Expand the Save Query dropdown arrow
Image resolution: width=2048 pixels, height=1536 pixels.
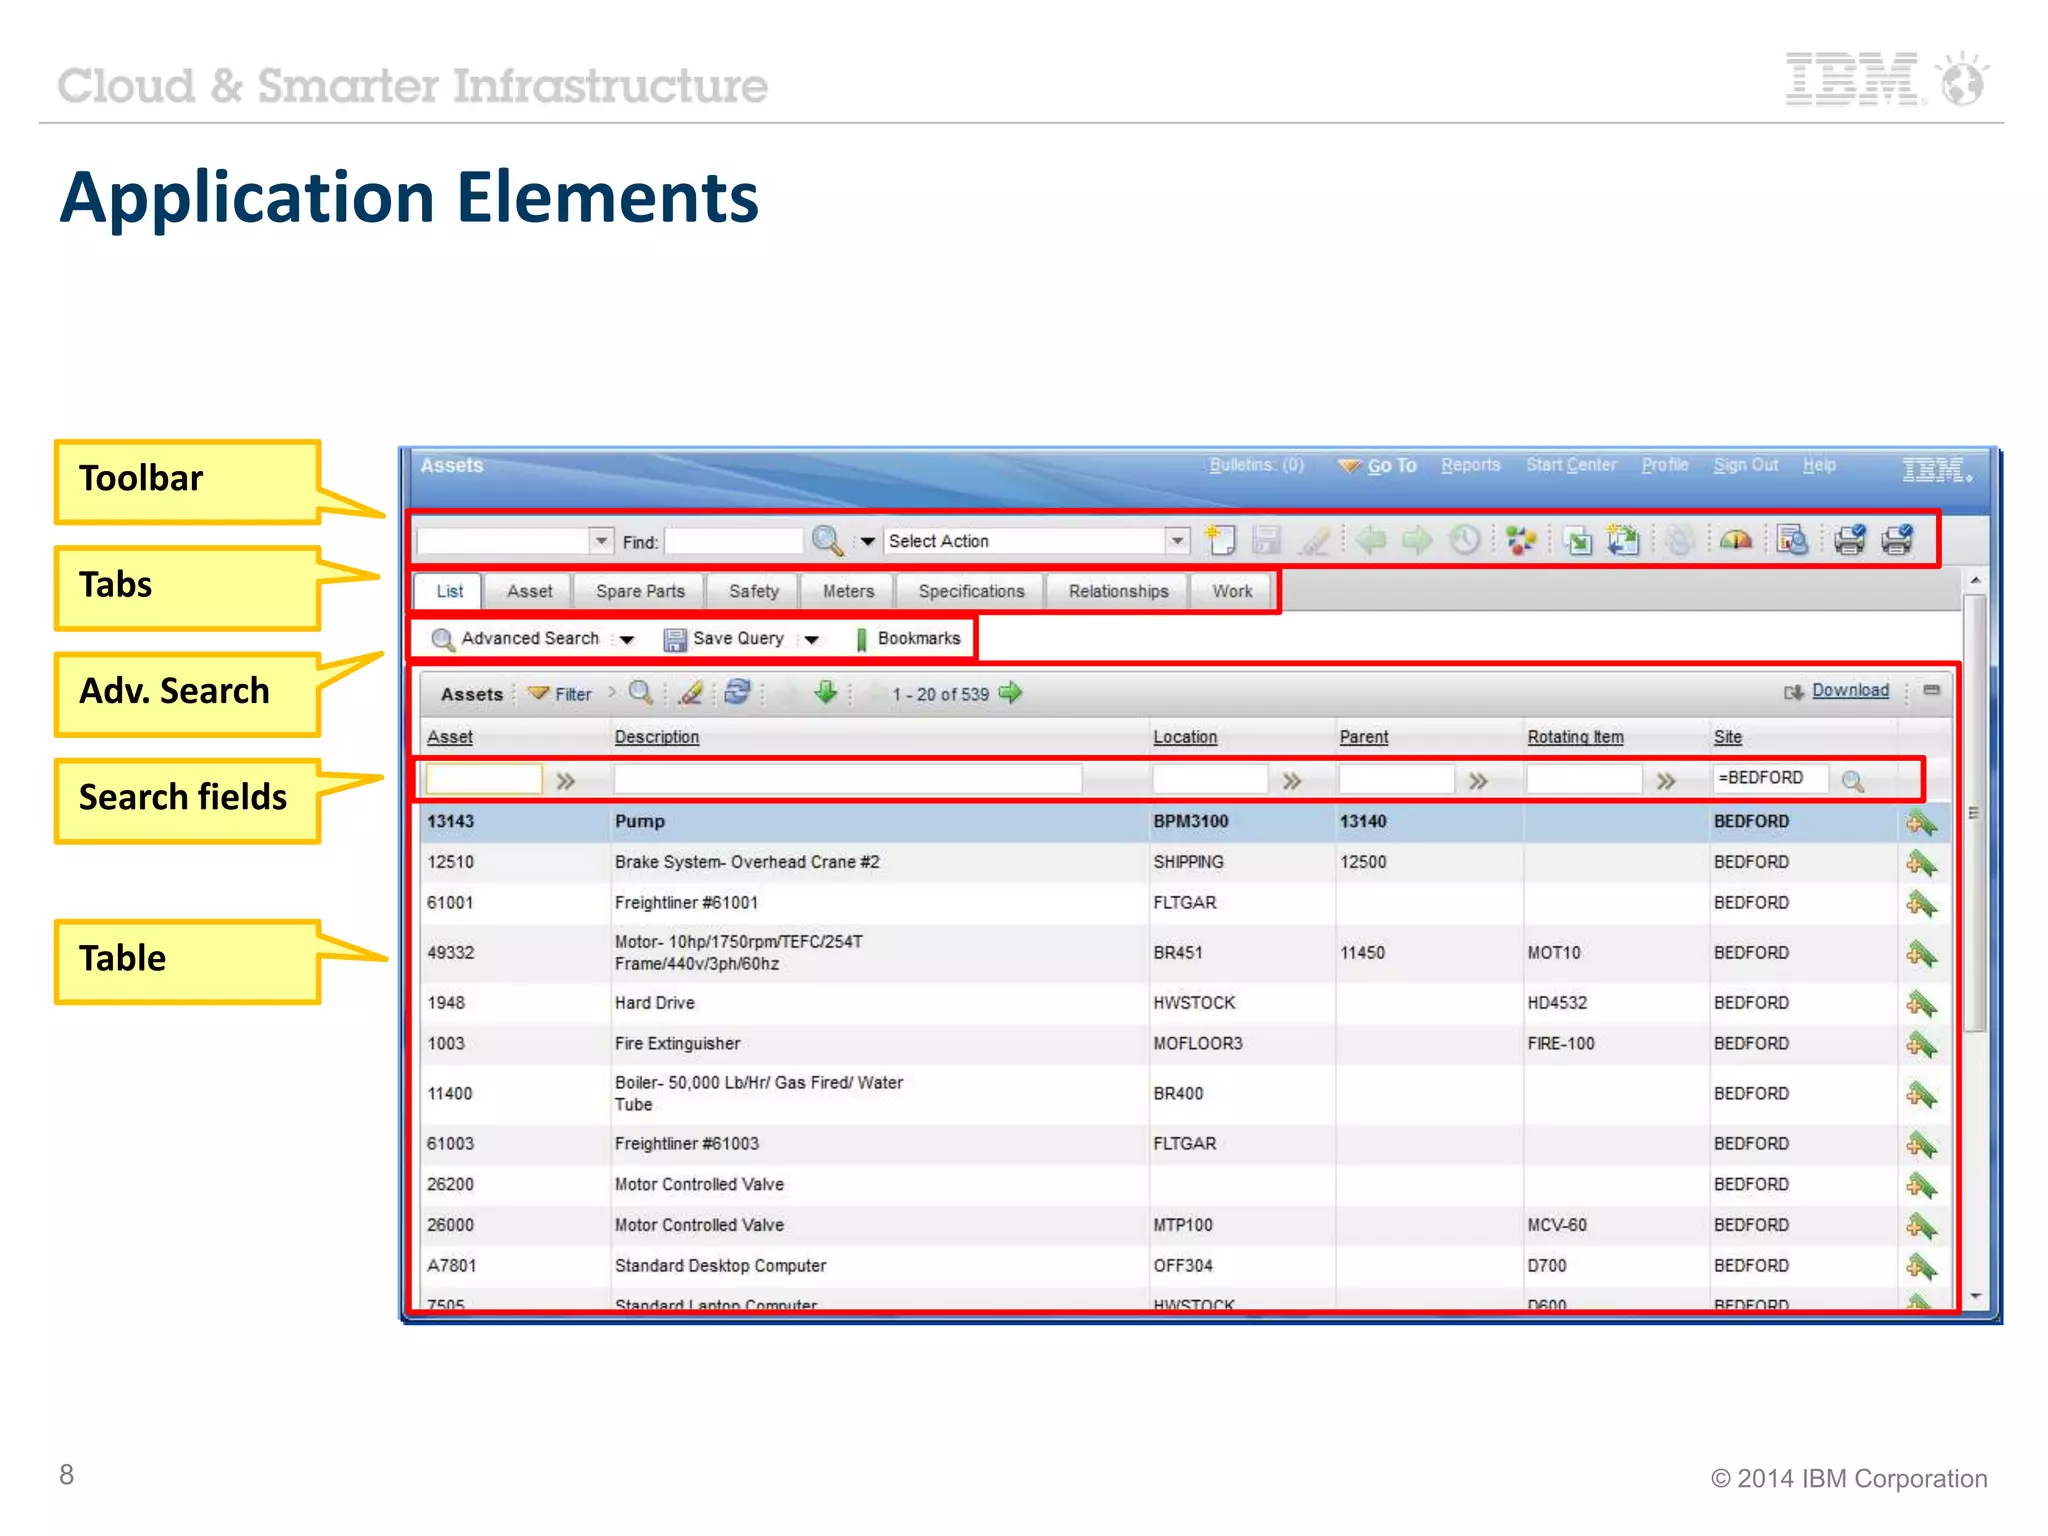tap(812, 639)
